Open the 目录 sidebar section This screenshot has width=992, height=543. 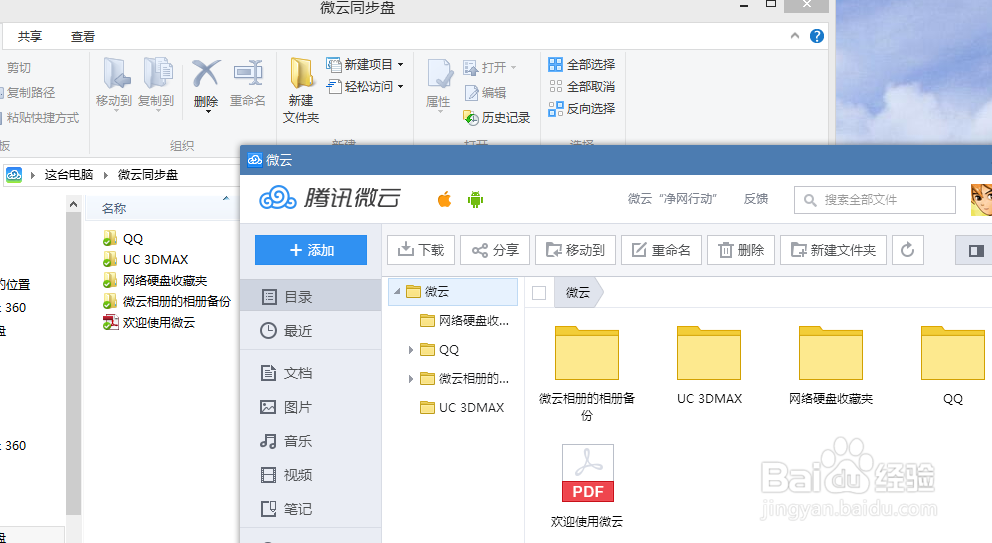coord(311,297)
